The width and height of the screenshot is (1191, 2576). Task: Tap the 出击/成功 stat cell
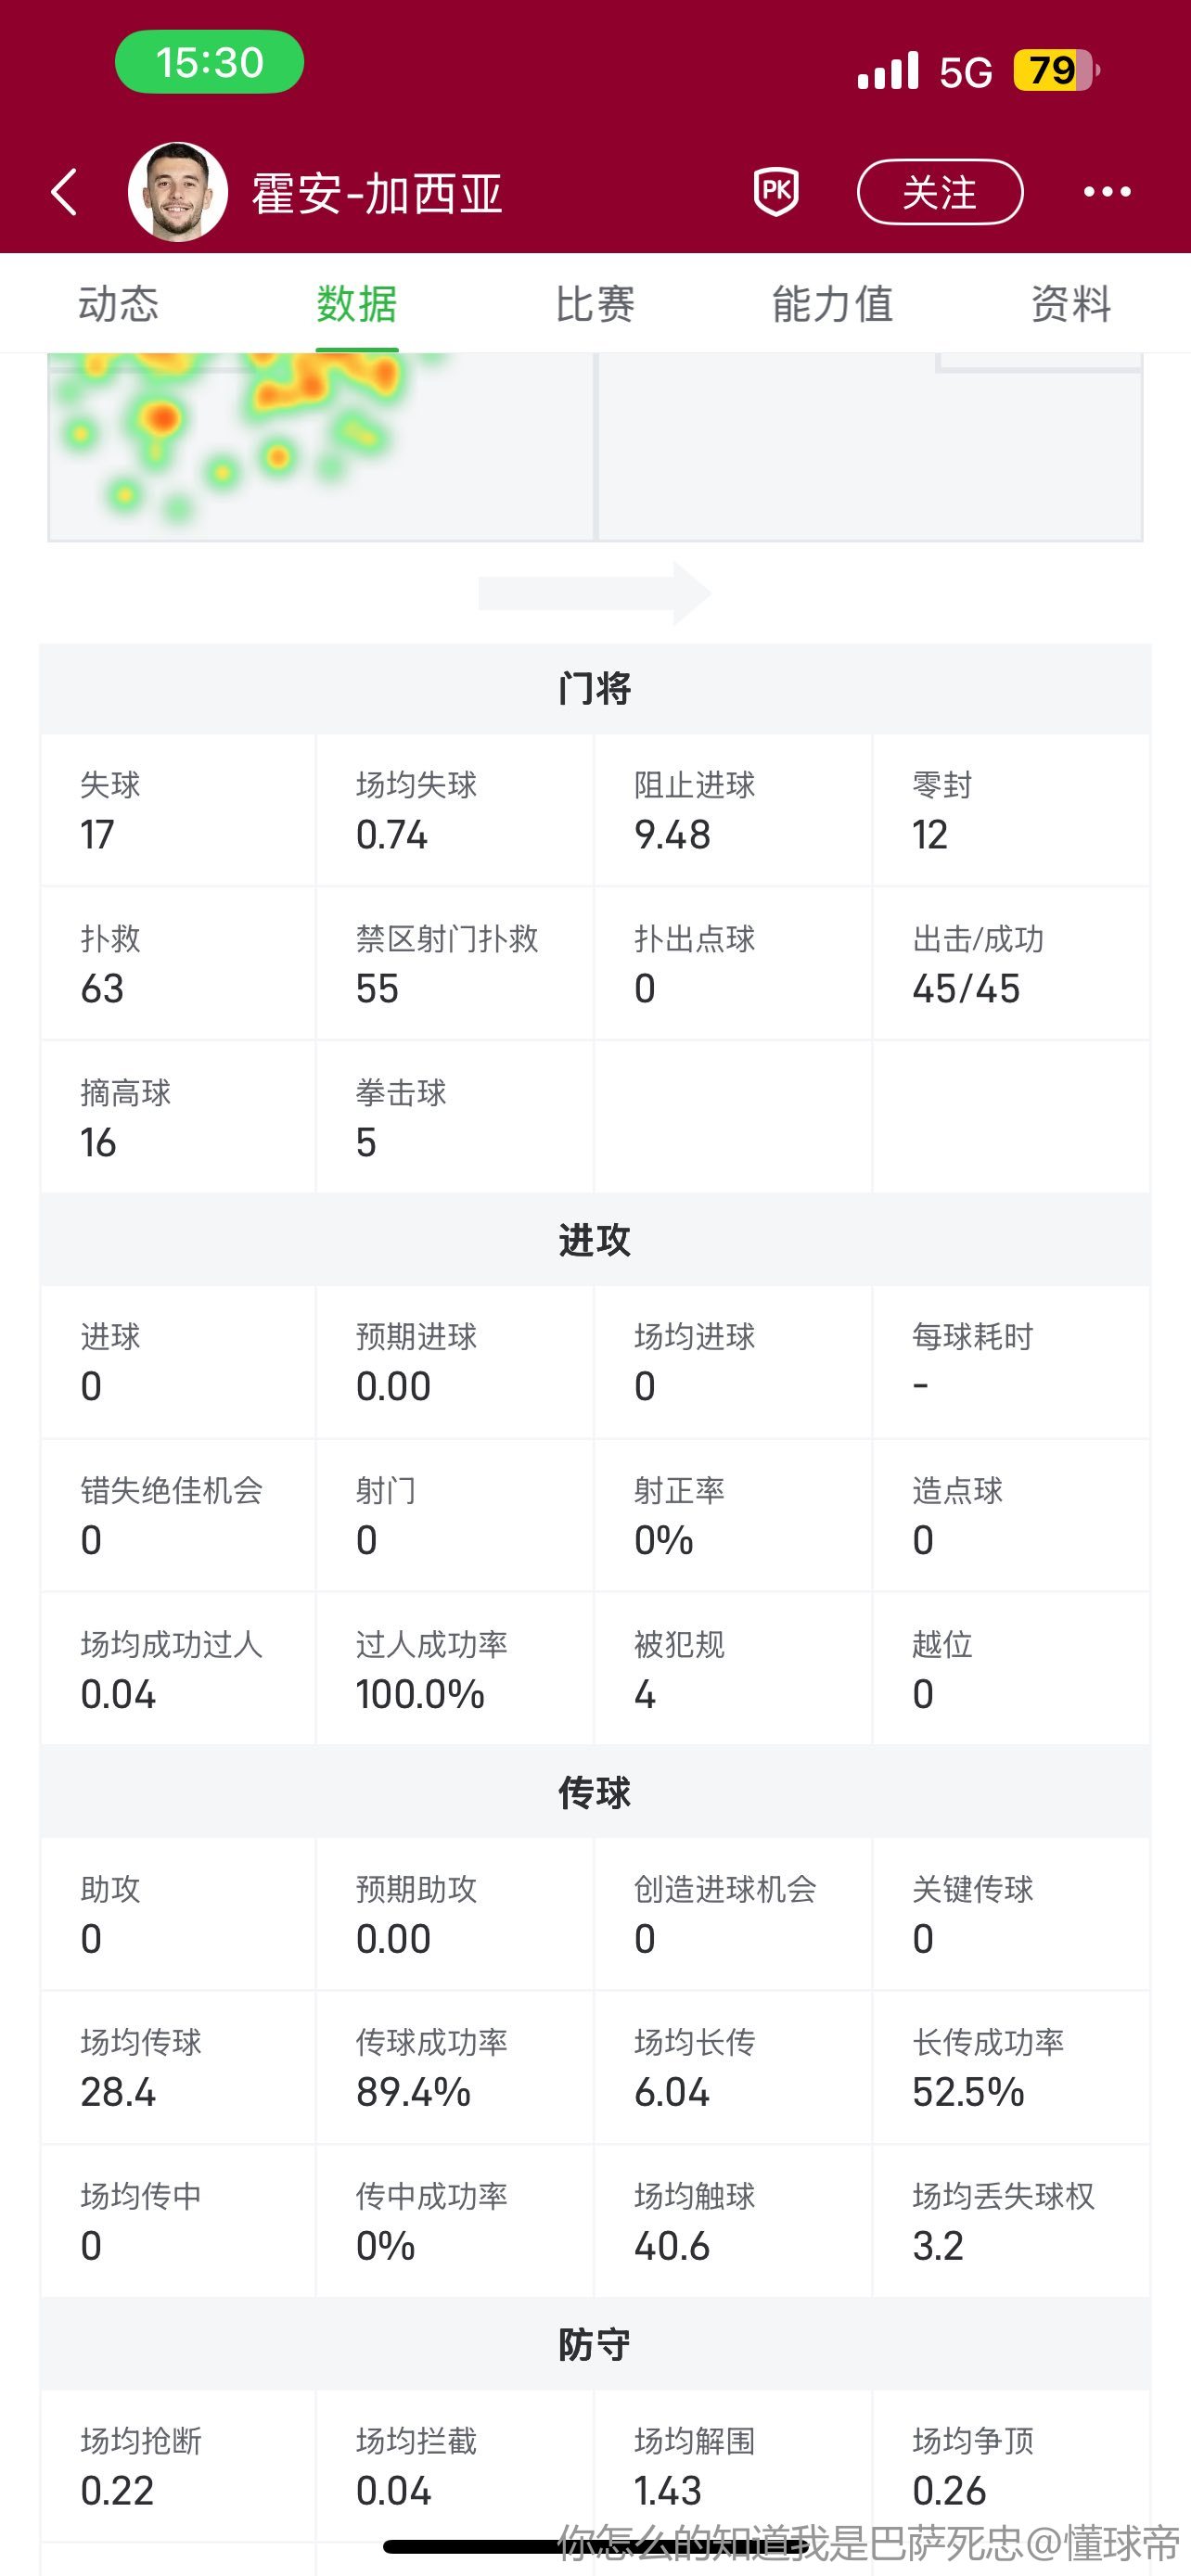click(1010, 964)
